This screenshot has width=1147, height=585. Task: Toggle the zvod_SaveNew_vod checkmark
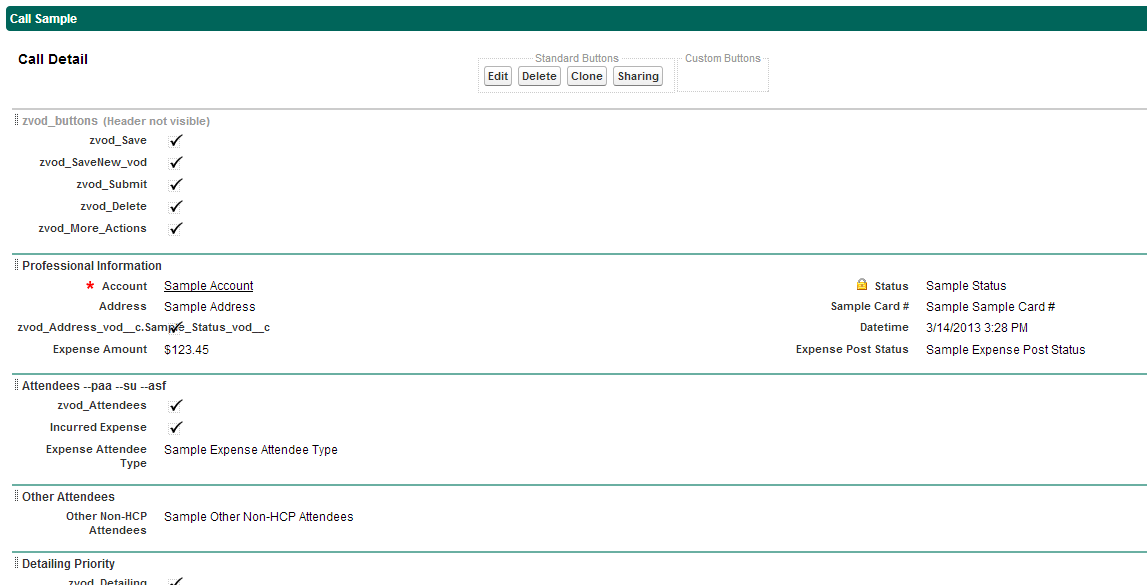click(176, 163)
